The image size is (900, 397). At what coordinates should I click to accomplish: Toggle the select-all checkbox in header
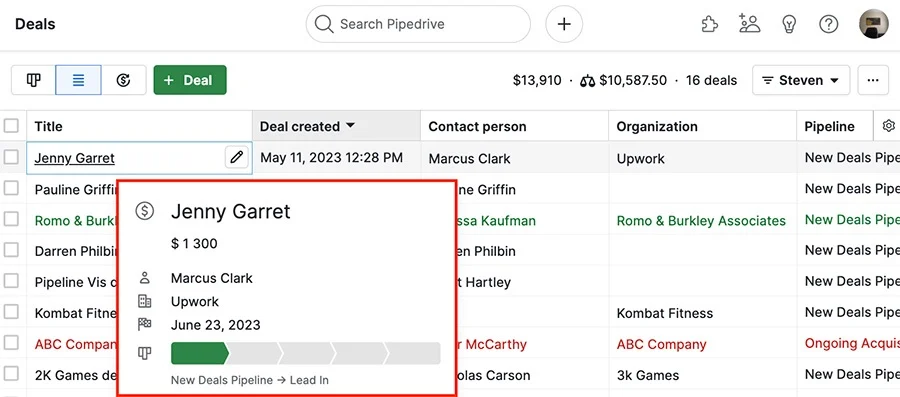11,126
